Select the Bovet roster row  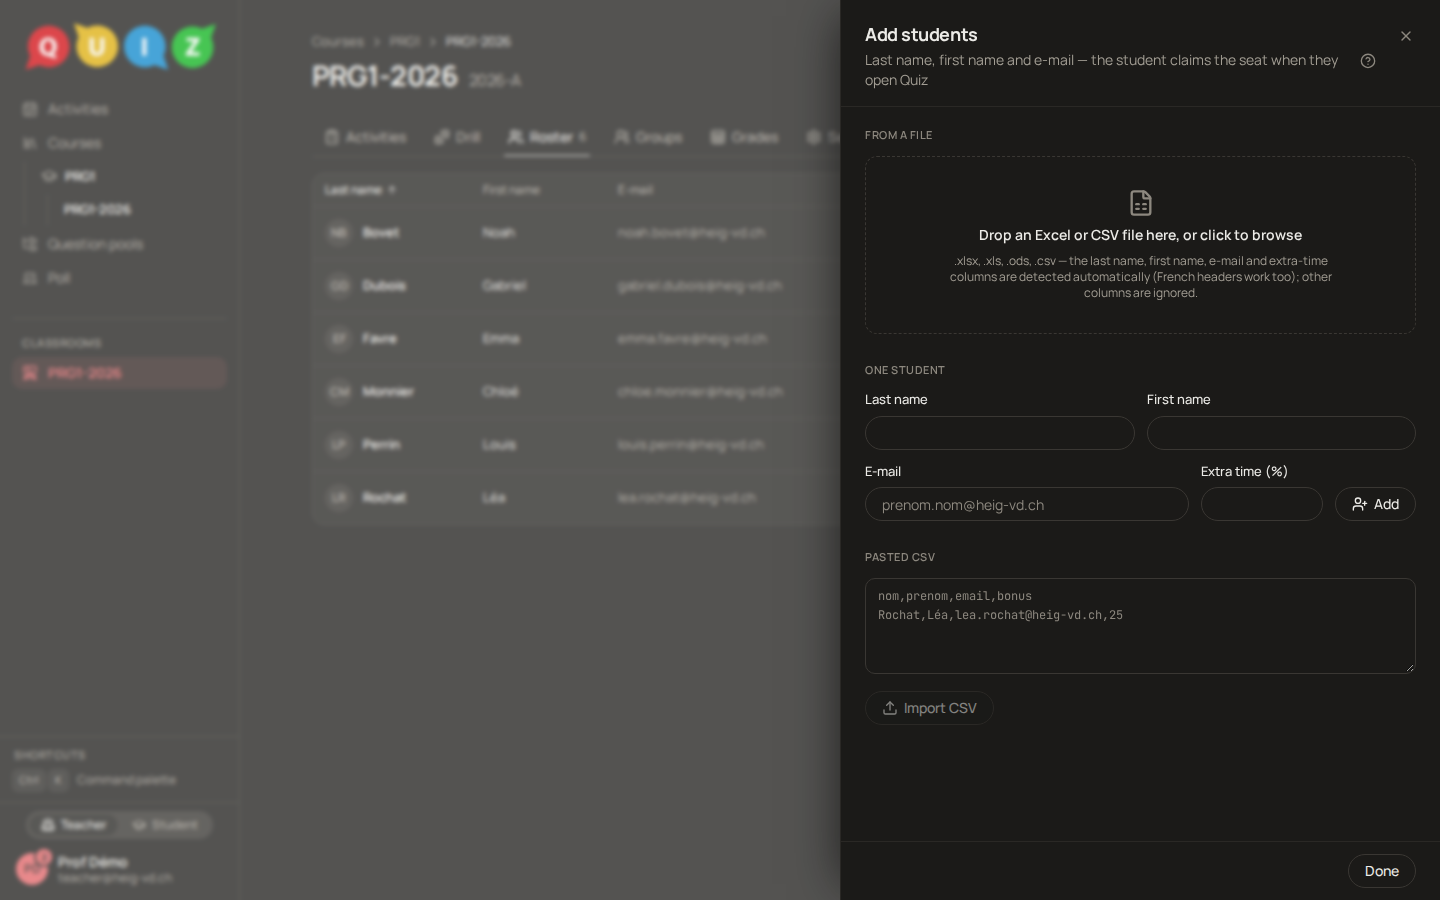(x=576, y=233)
